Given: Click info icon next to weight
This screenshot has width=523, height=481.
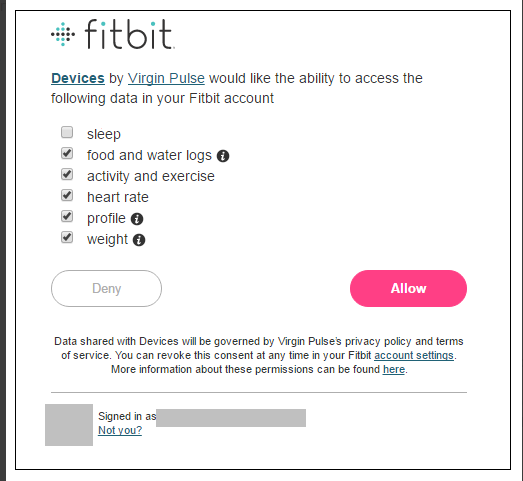Looking at the screenshot, I should pos(139,240).
